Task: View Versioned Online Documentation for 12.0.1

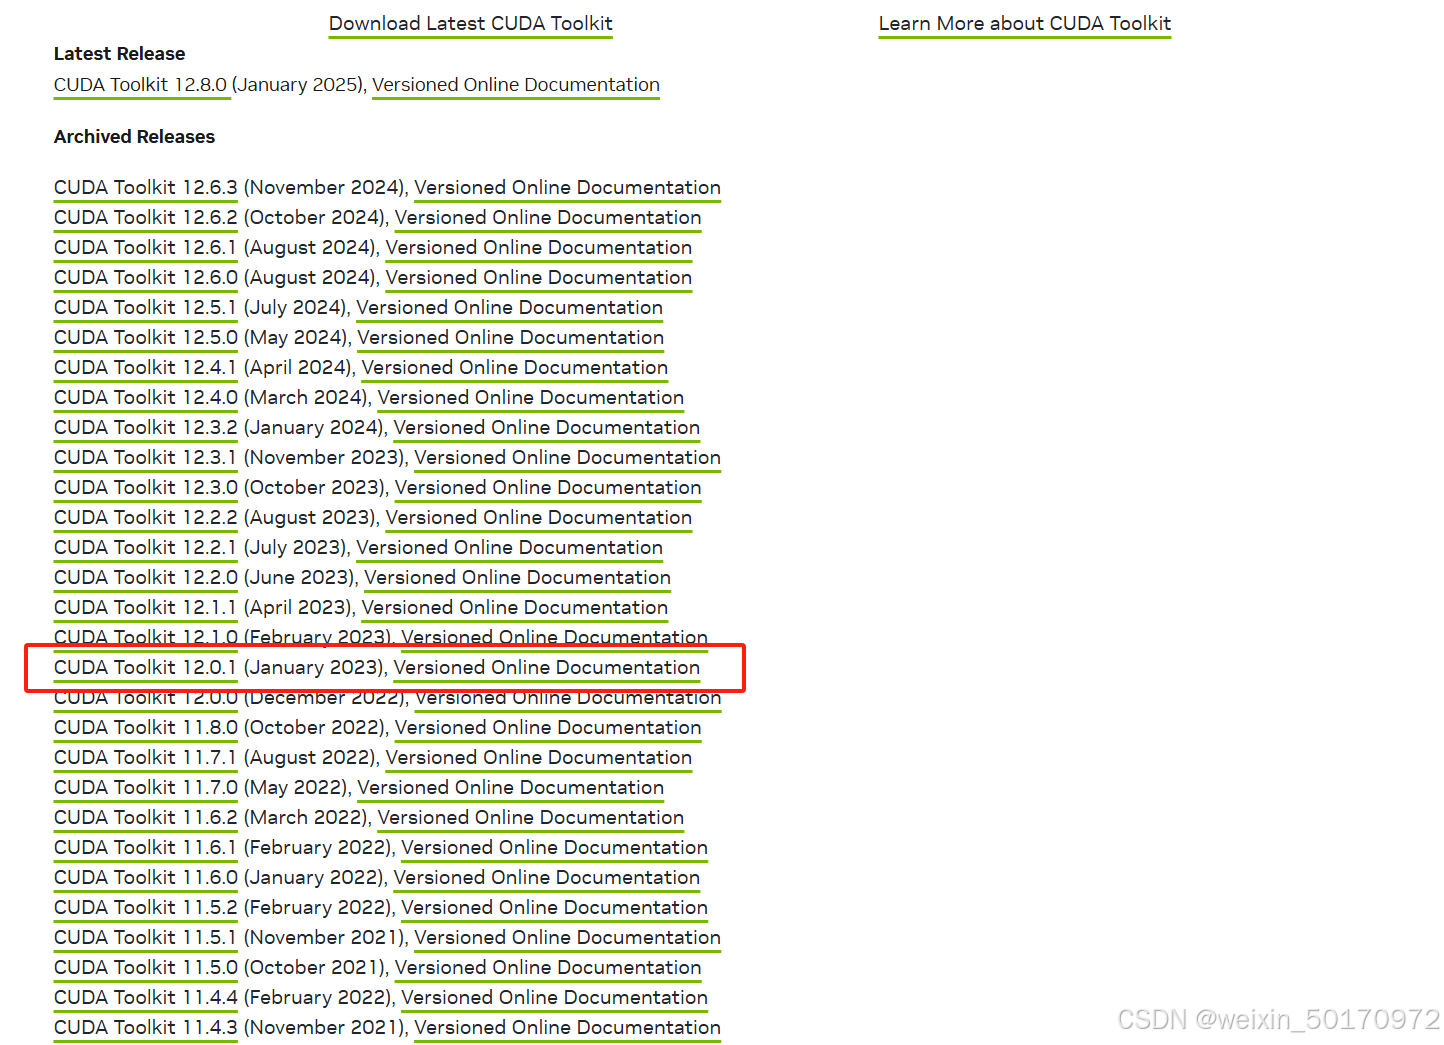Action: pyautogui.click(x=547, y=667)
